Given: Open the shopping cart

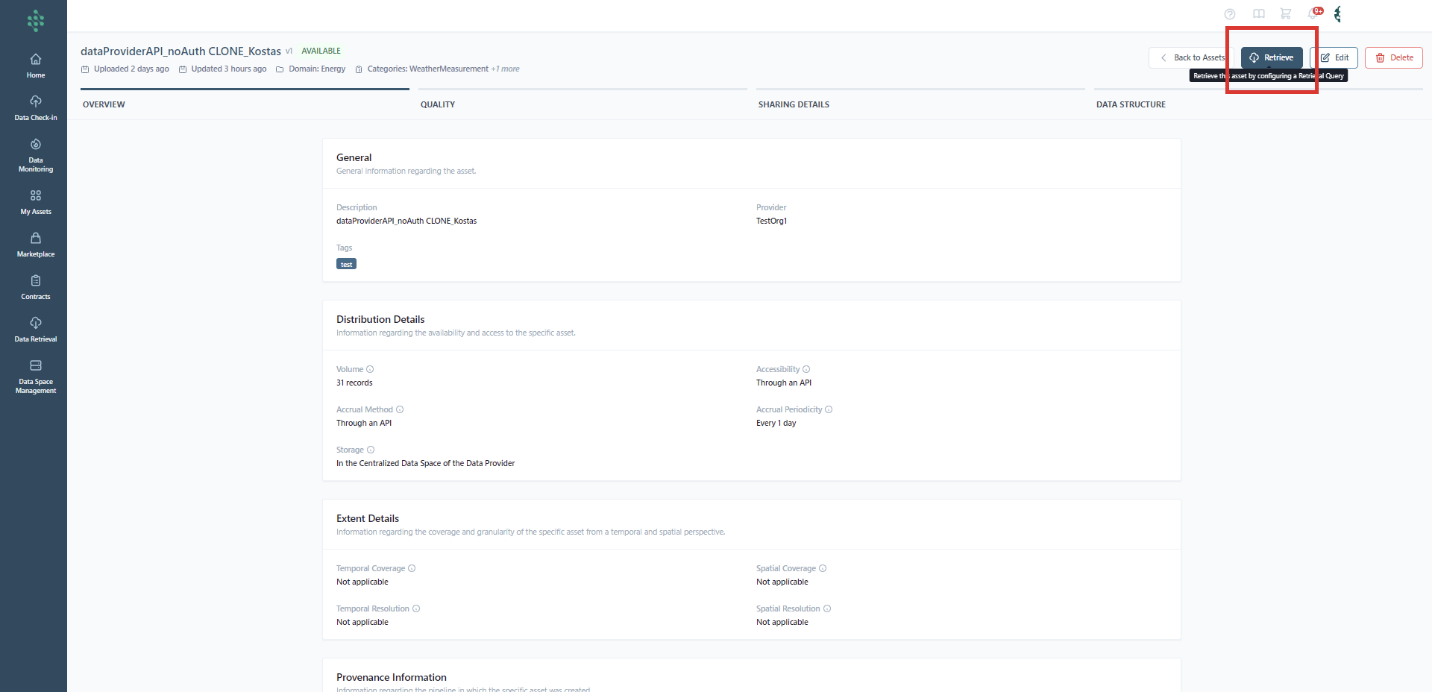Looking at the screenshot, I should coord(1286,14).
